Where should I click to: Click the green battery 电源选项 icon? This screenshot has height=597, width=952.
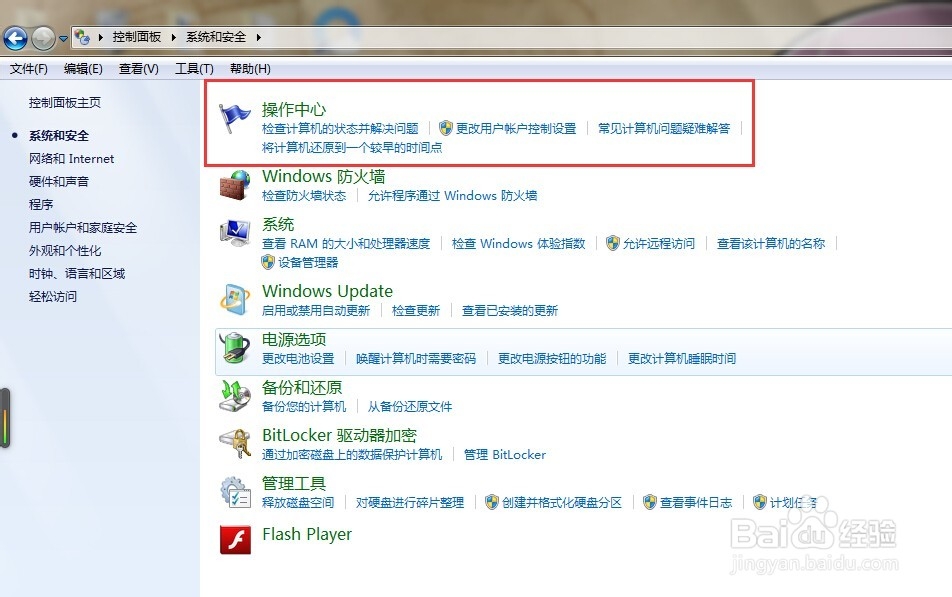pos(234,348)
